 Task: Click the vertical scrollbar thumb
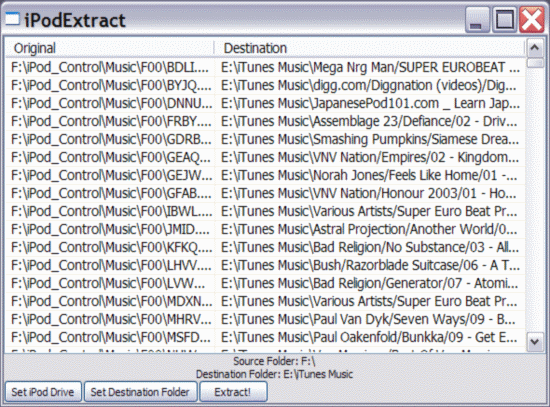535,63
